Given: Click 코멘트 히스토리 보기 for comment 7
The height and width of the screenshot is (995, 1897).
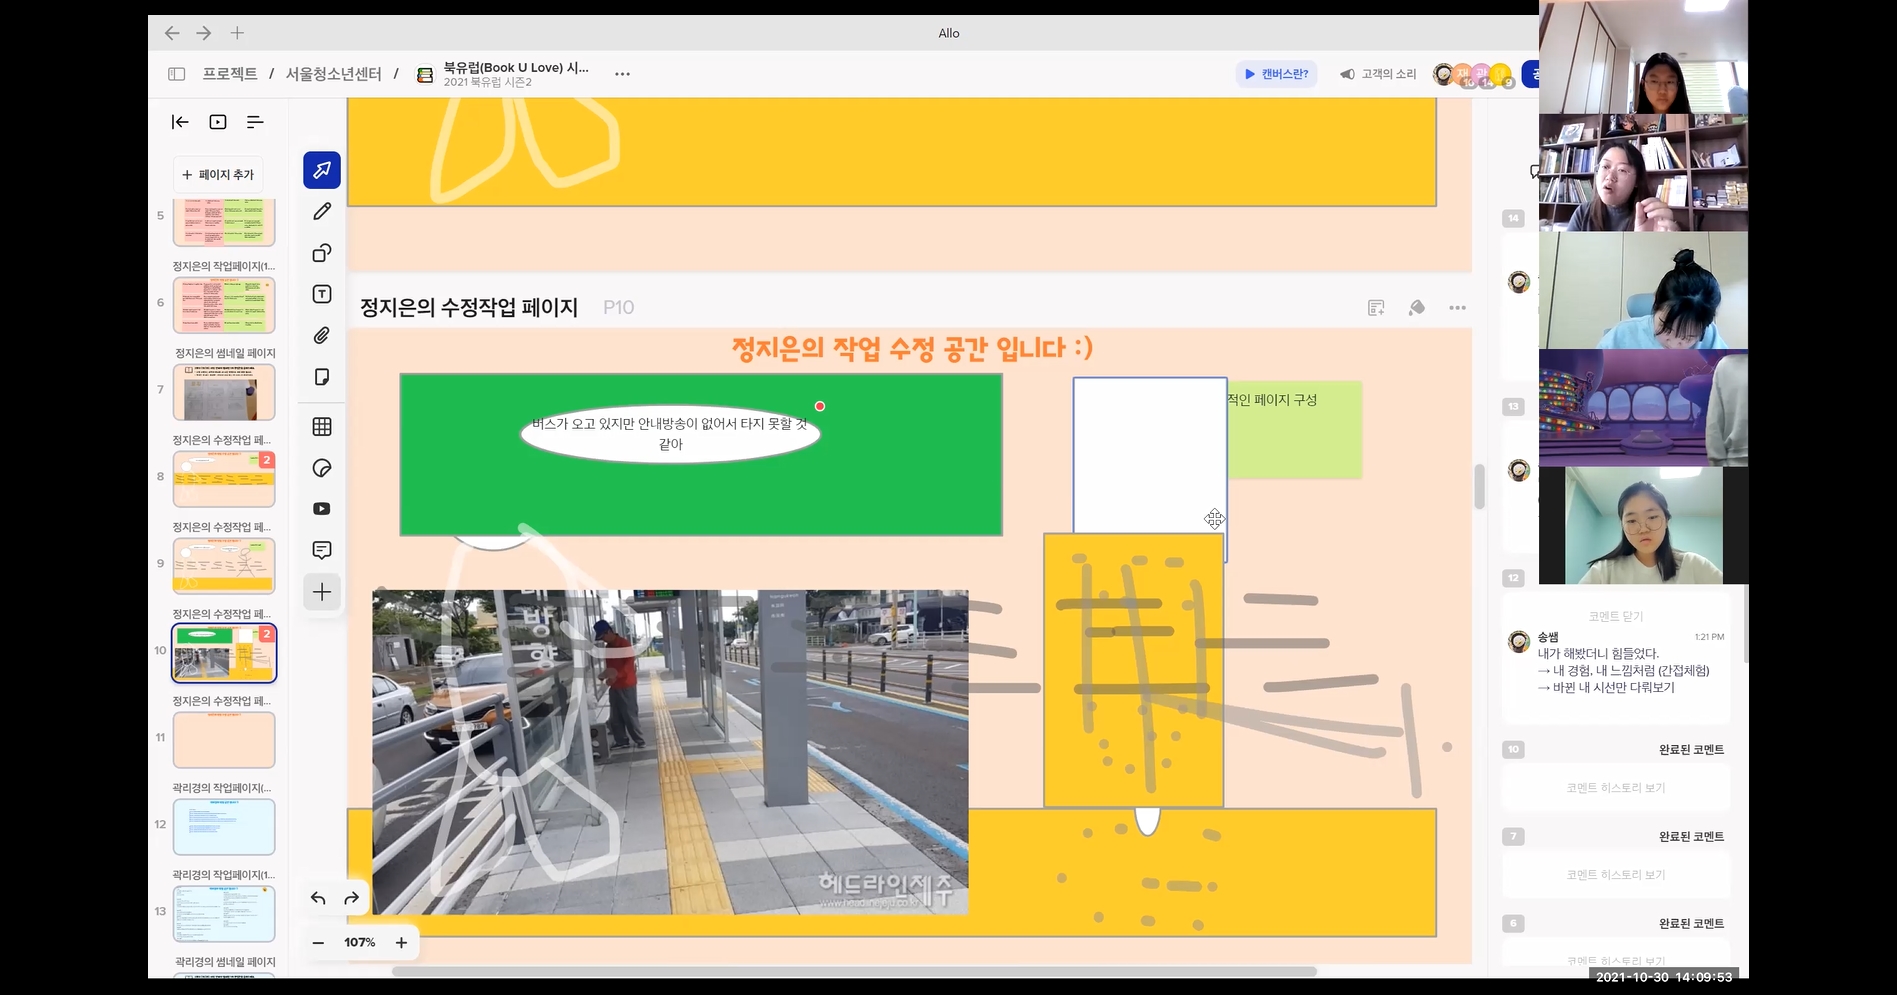Looking at the screenshot, I should [1616, 875].
